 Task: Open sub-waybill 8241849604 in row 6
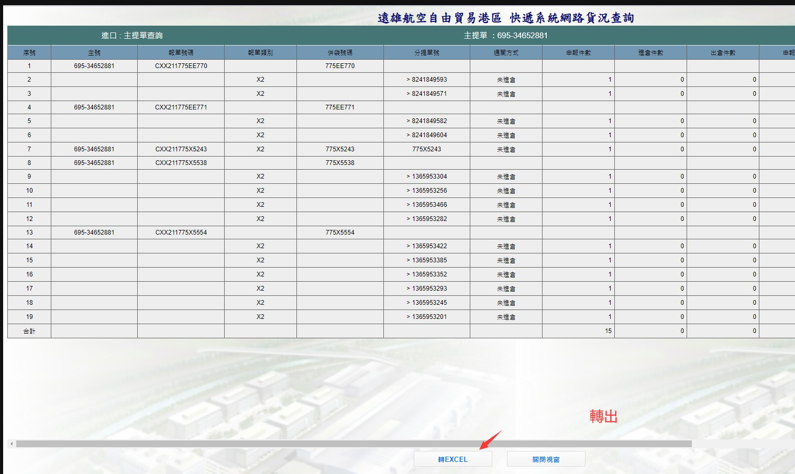428,135
